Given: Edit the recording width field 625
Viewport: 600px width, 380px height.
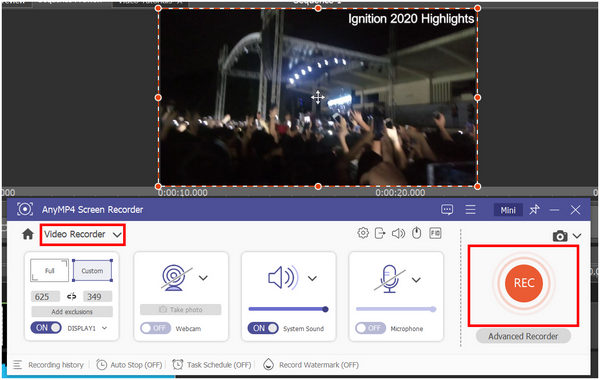Looking at the screenshot, I should pos(45,297).
